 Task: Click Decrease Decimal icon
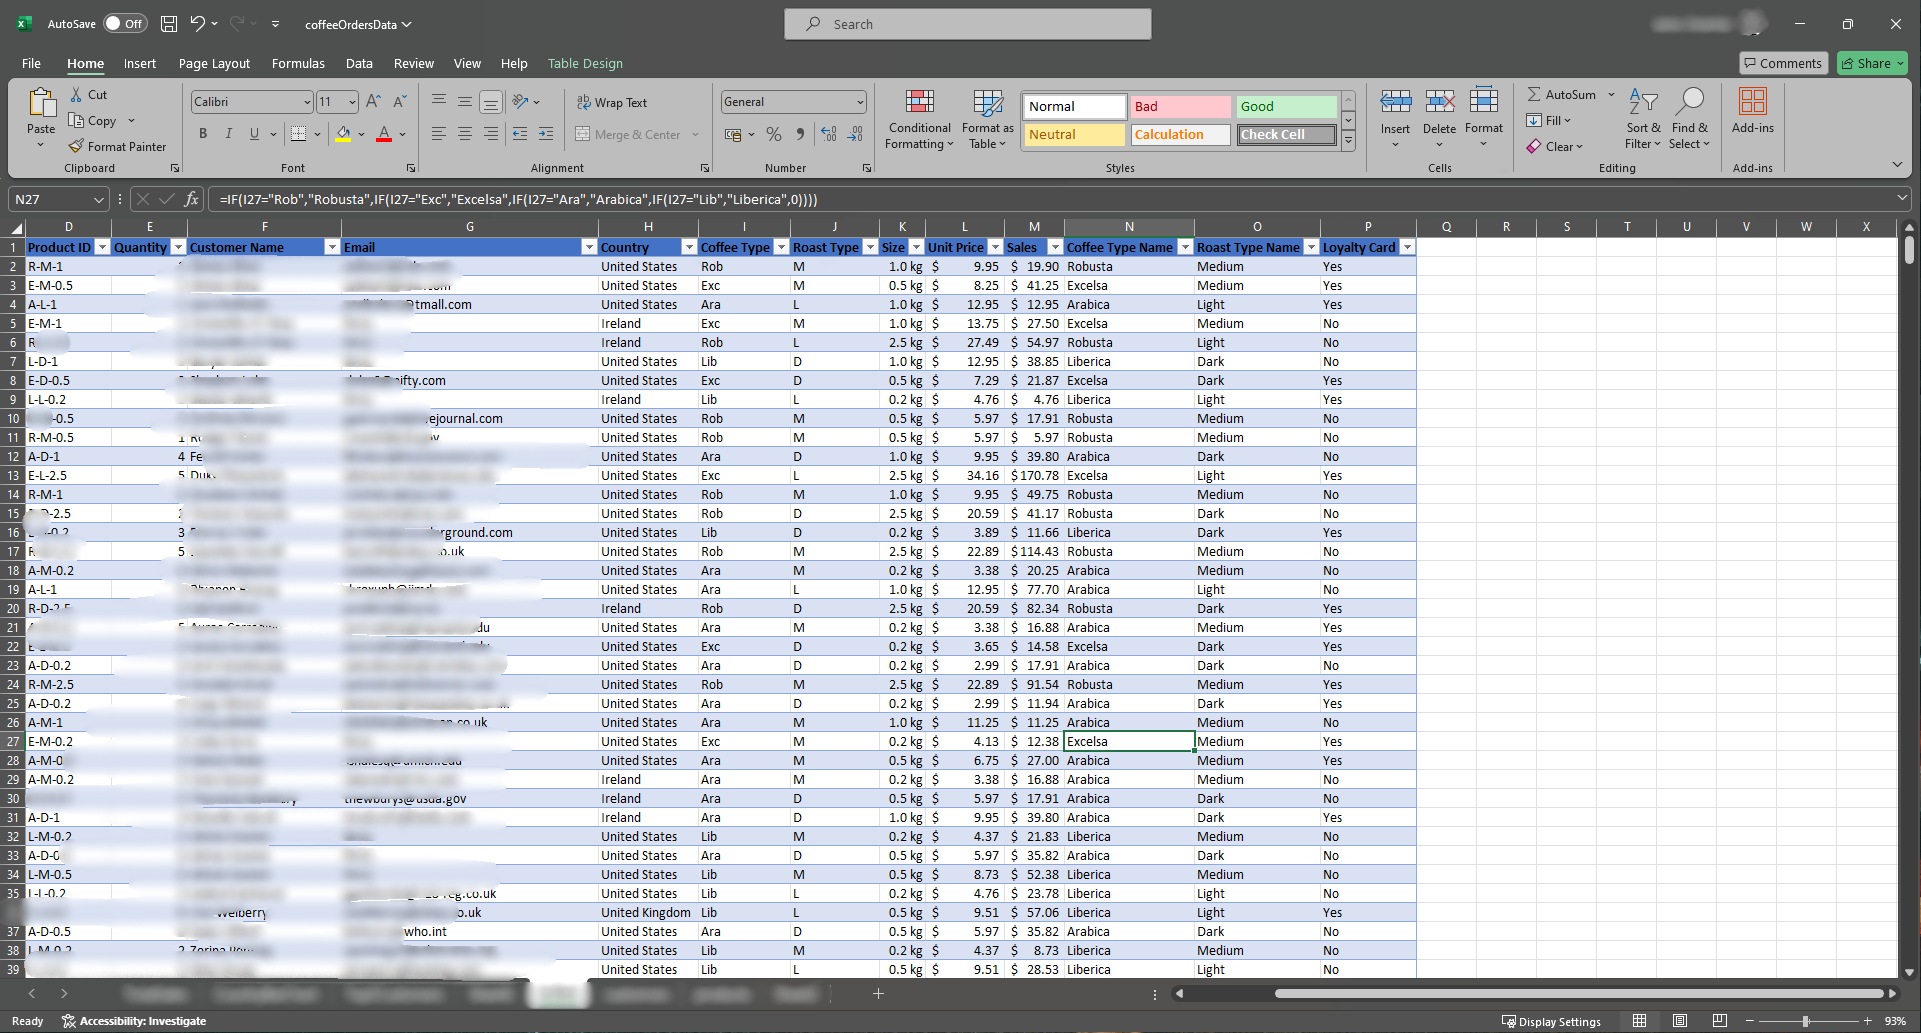click(x=855, y=134)
